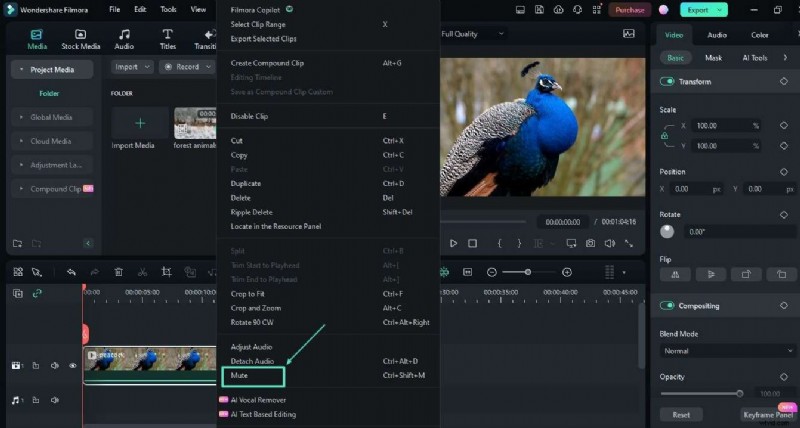
Task: Open the Blend Mode Normal dropdown
Action: 727,351
